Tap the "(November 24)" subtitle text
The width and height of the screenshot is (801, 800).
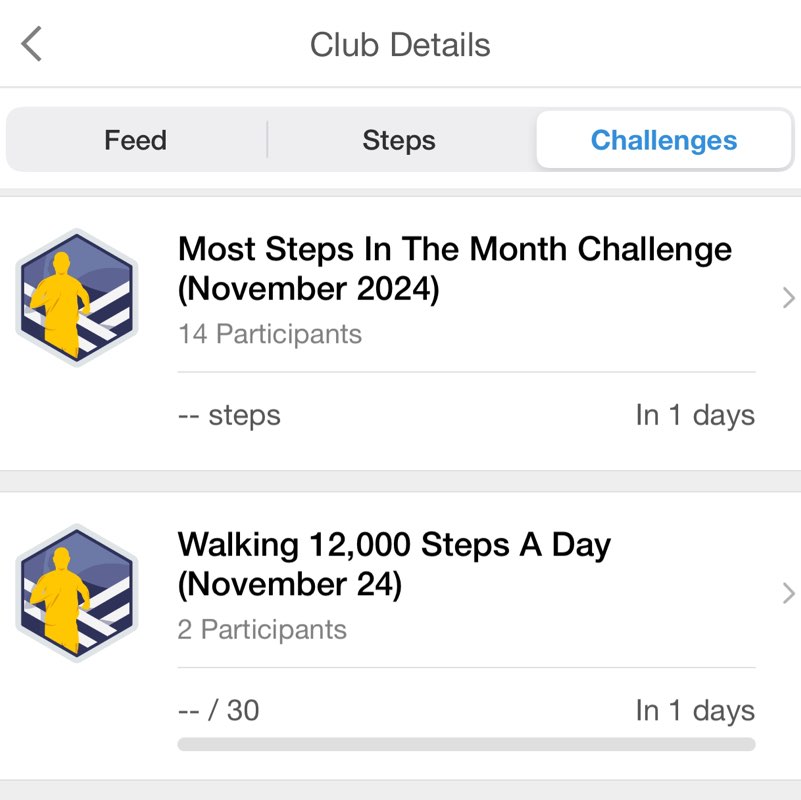[290, 585]
